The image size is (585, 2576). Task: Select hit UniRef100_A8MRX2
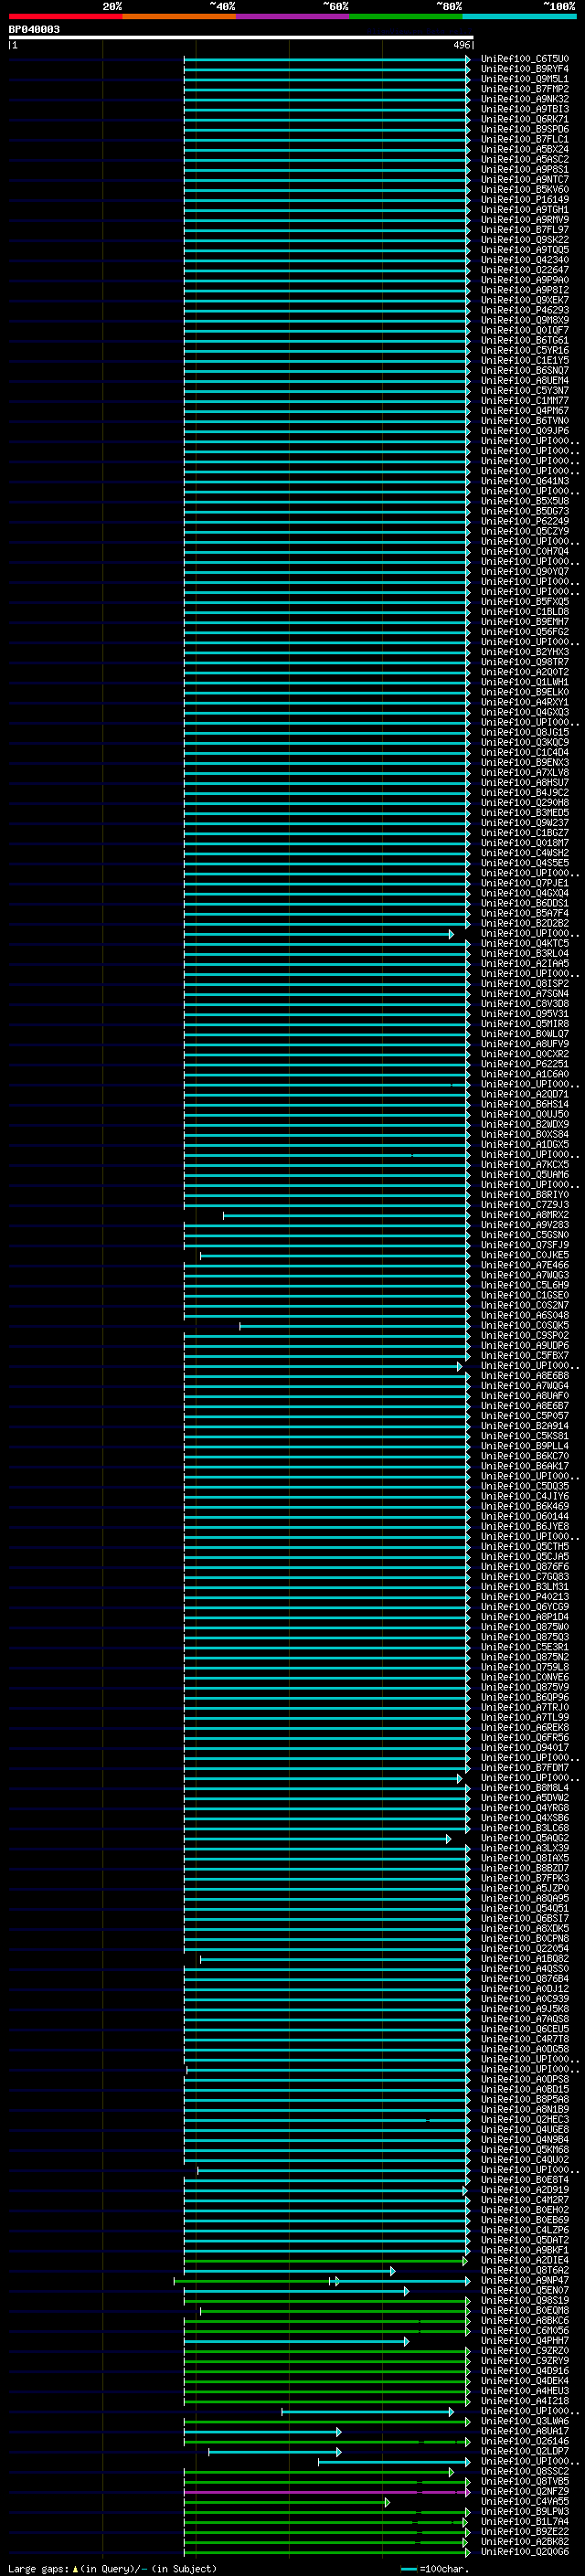[x=525, y=1215]
